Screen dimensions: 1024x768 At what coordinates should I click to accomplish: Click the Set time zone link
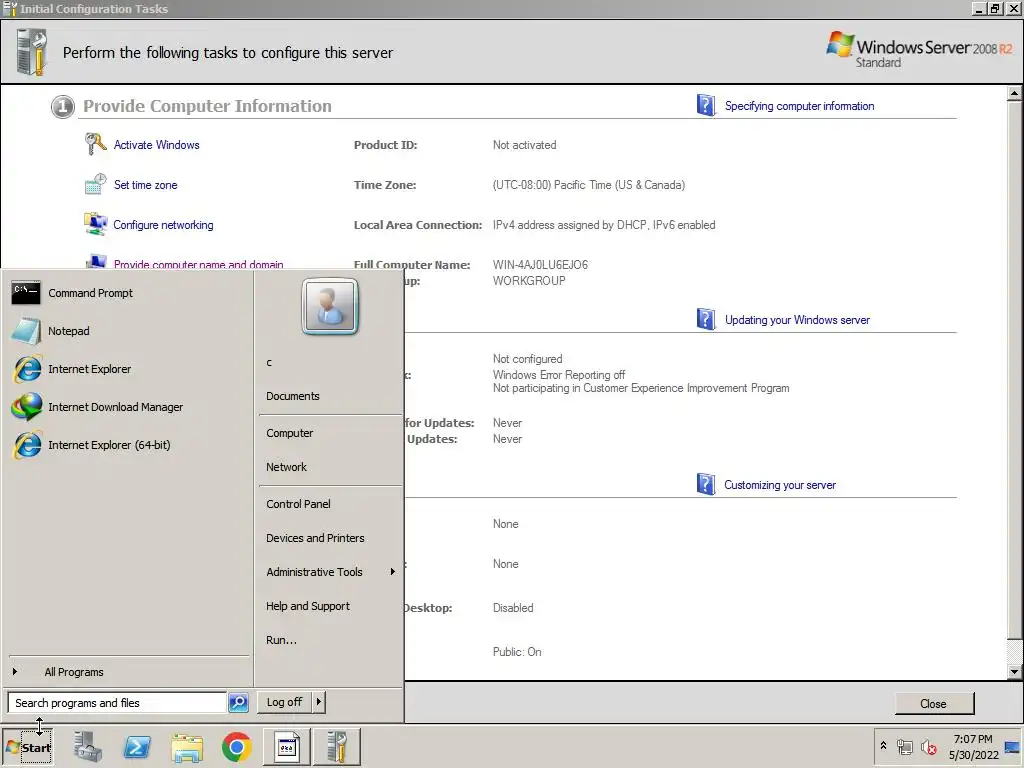pos(146,185)
